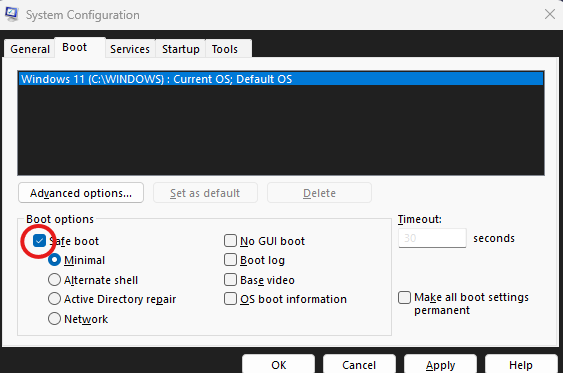Click the Delete boot entry button
Screen dimensions: 563x373
(319, 193)
